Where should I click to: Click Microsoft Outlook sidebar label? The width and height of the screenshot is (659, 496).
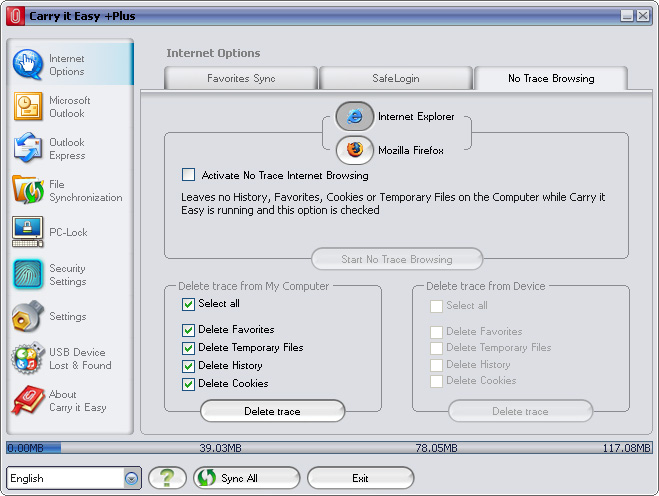tap(70, 107)
